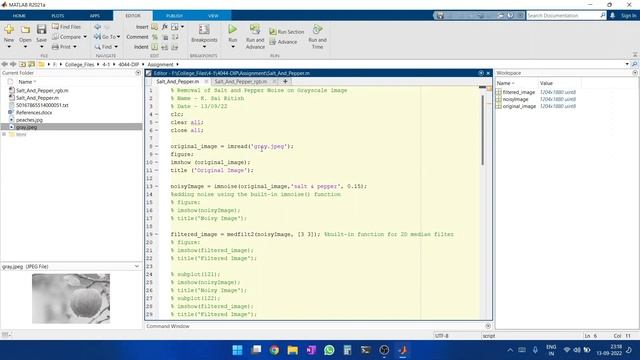Switch to the PLOTS ribbon tab

tap(58, 16)
